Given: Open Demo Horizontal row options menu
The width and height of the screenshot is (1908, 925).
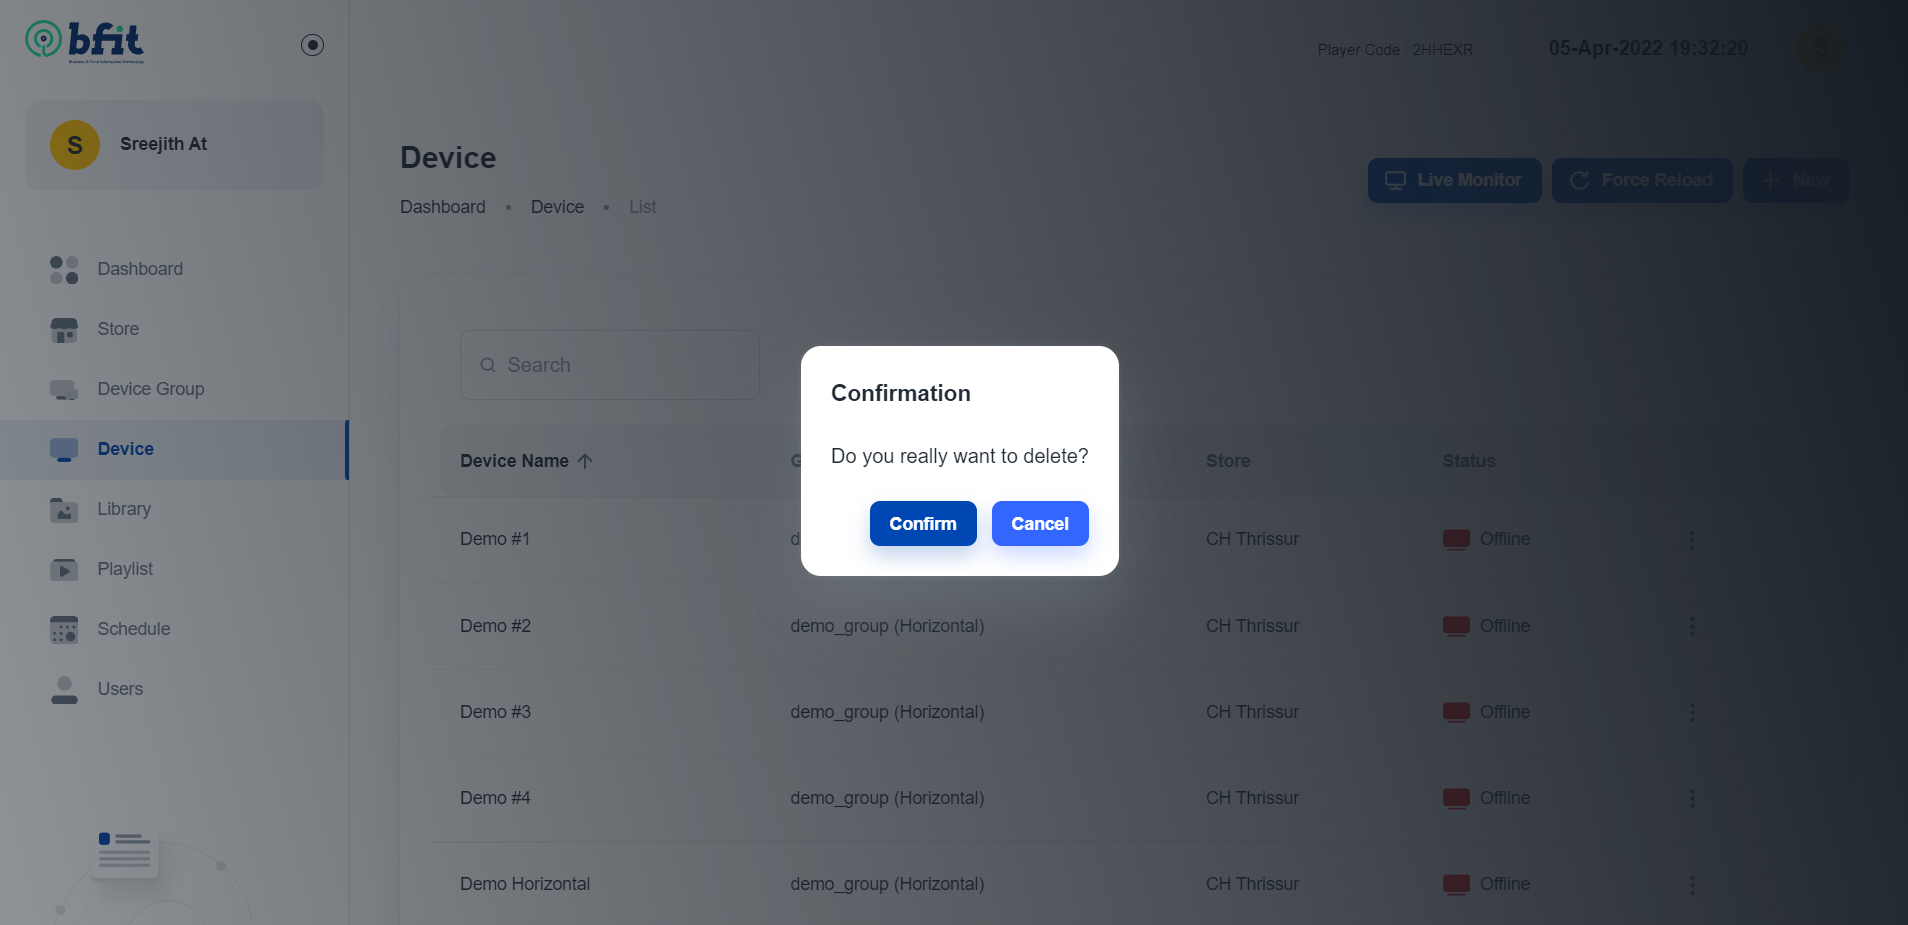Looking at the screenshot, I should click(1692, 884).
